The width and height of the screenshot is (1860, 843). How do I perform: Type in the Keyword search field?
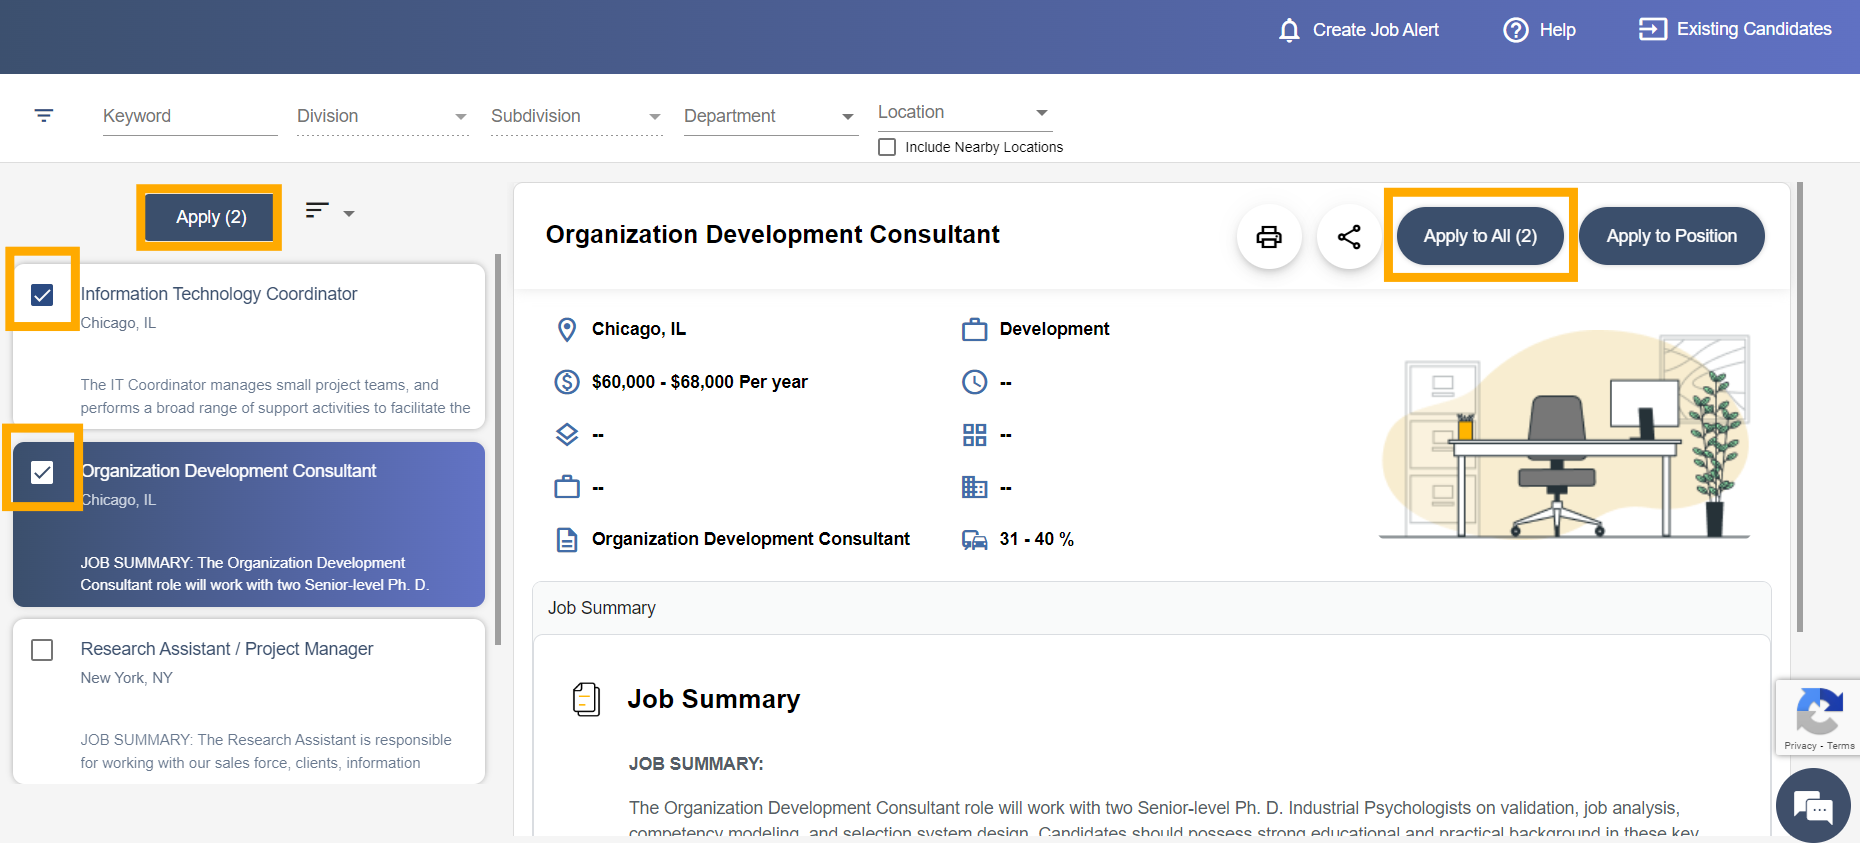coord(190,116)
